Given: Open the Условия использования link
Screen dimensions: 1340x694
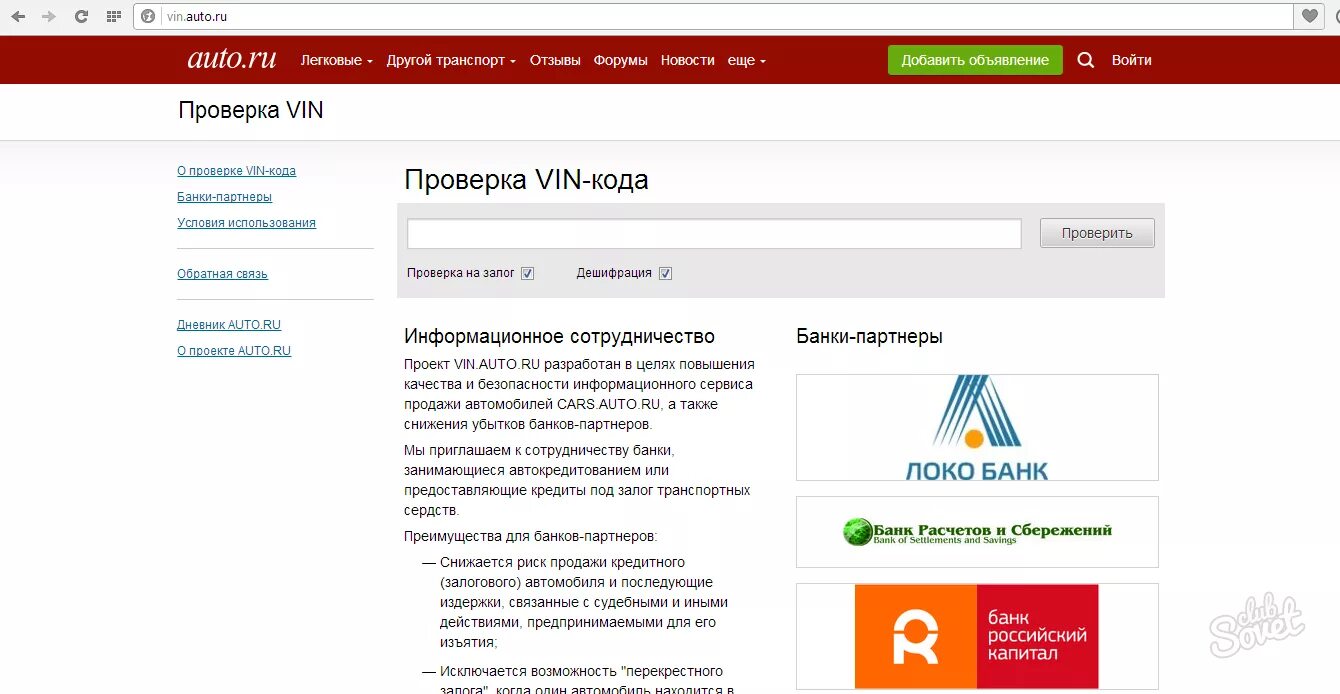Looking at the screenshot, I should click(246, 223).
